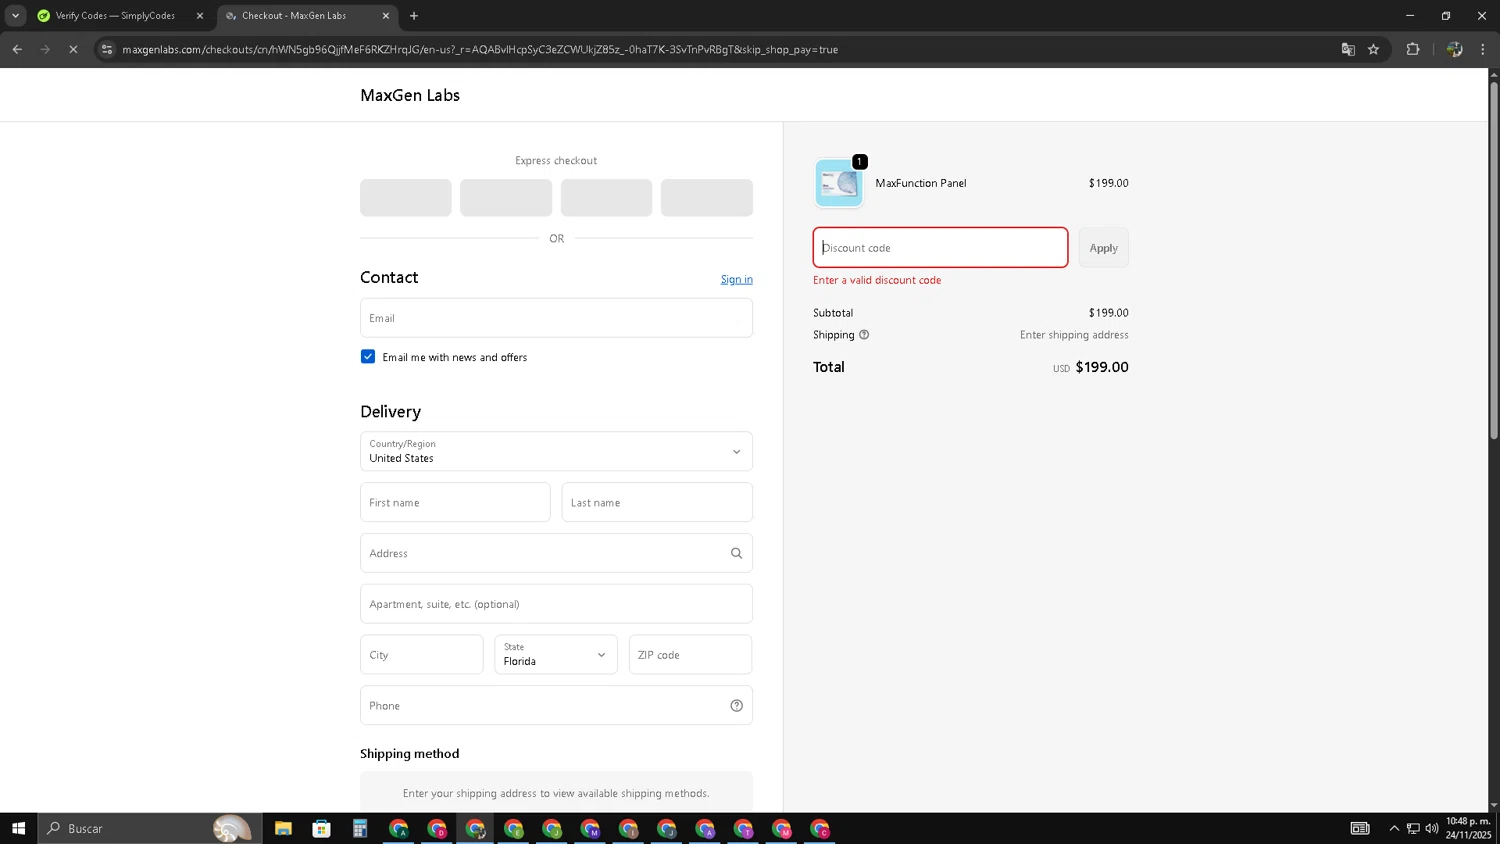The width and height of the screenshot is (1500, 844).
Task: Stop loading the page
Action: pyautogui.click(x=73, y=49)
